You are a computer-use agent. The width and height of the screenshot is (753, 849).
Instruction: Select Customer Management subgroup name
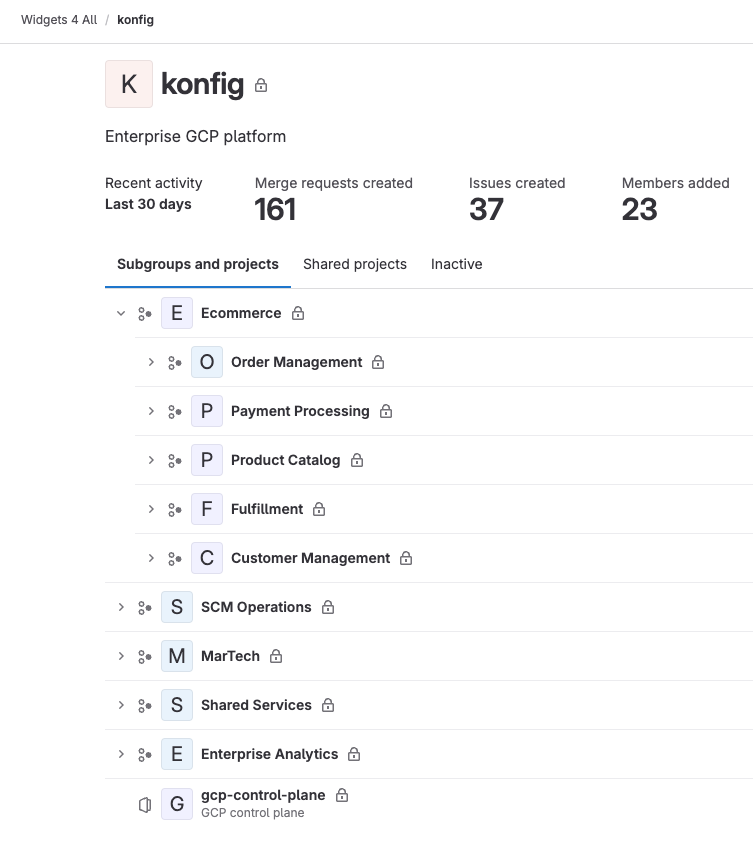point(309,558)
